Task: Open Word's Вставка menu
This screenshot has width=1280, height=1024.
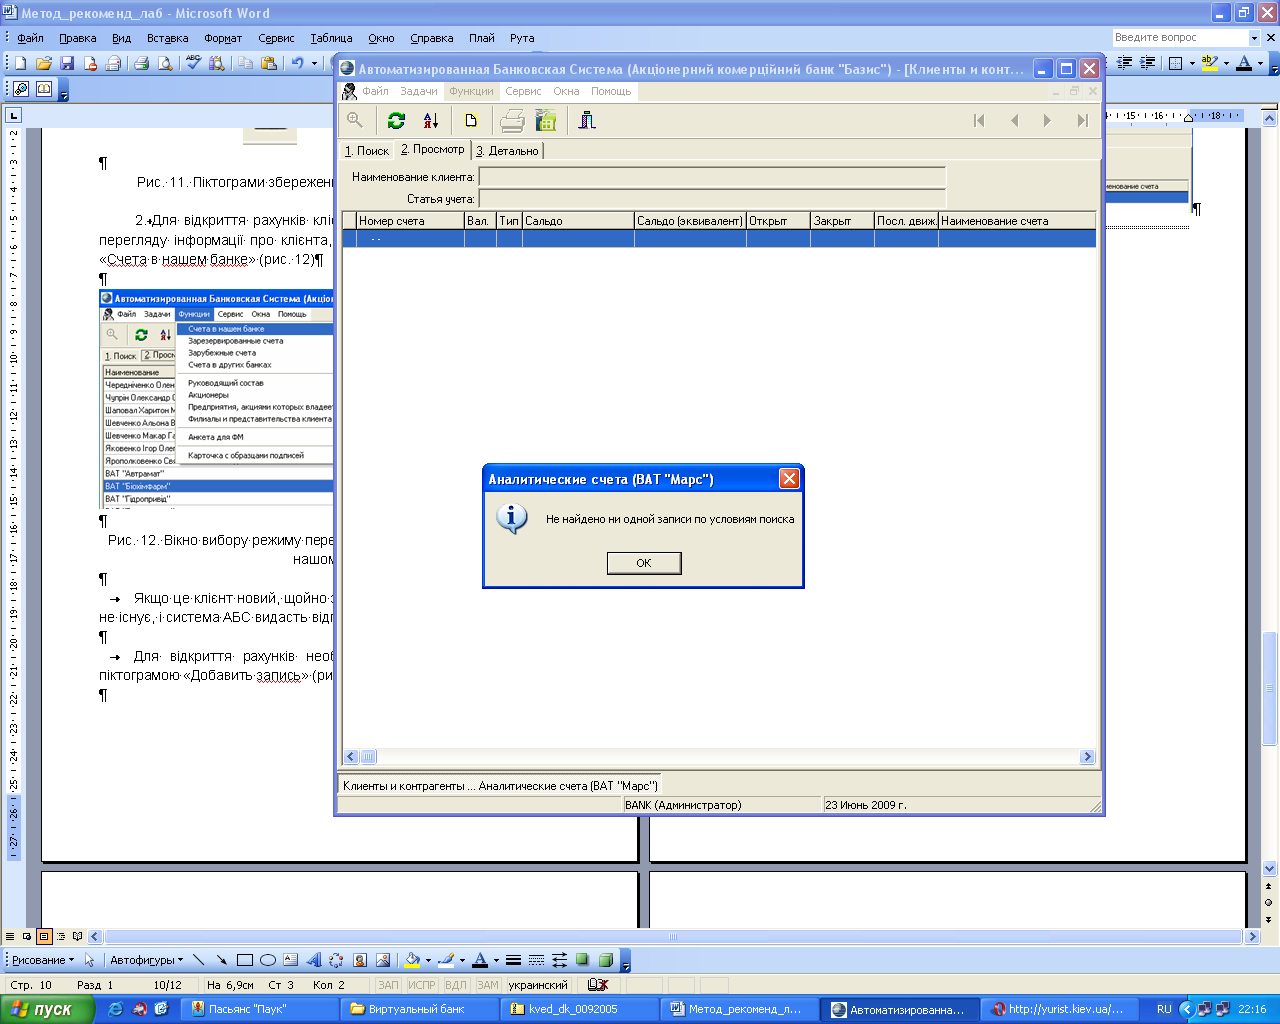Action: tap(167, 38)
